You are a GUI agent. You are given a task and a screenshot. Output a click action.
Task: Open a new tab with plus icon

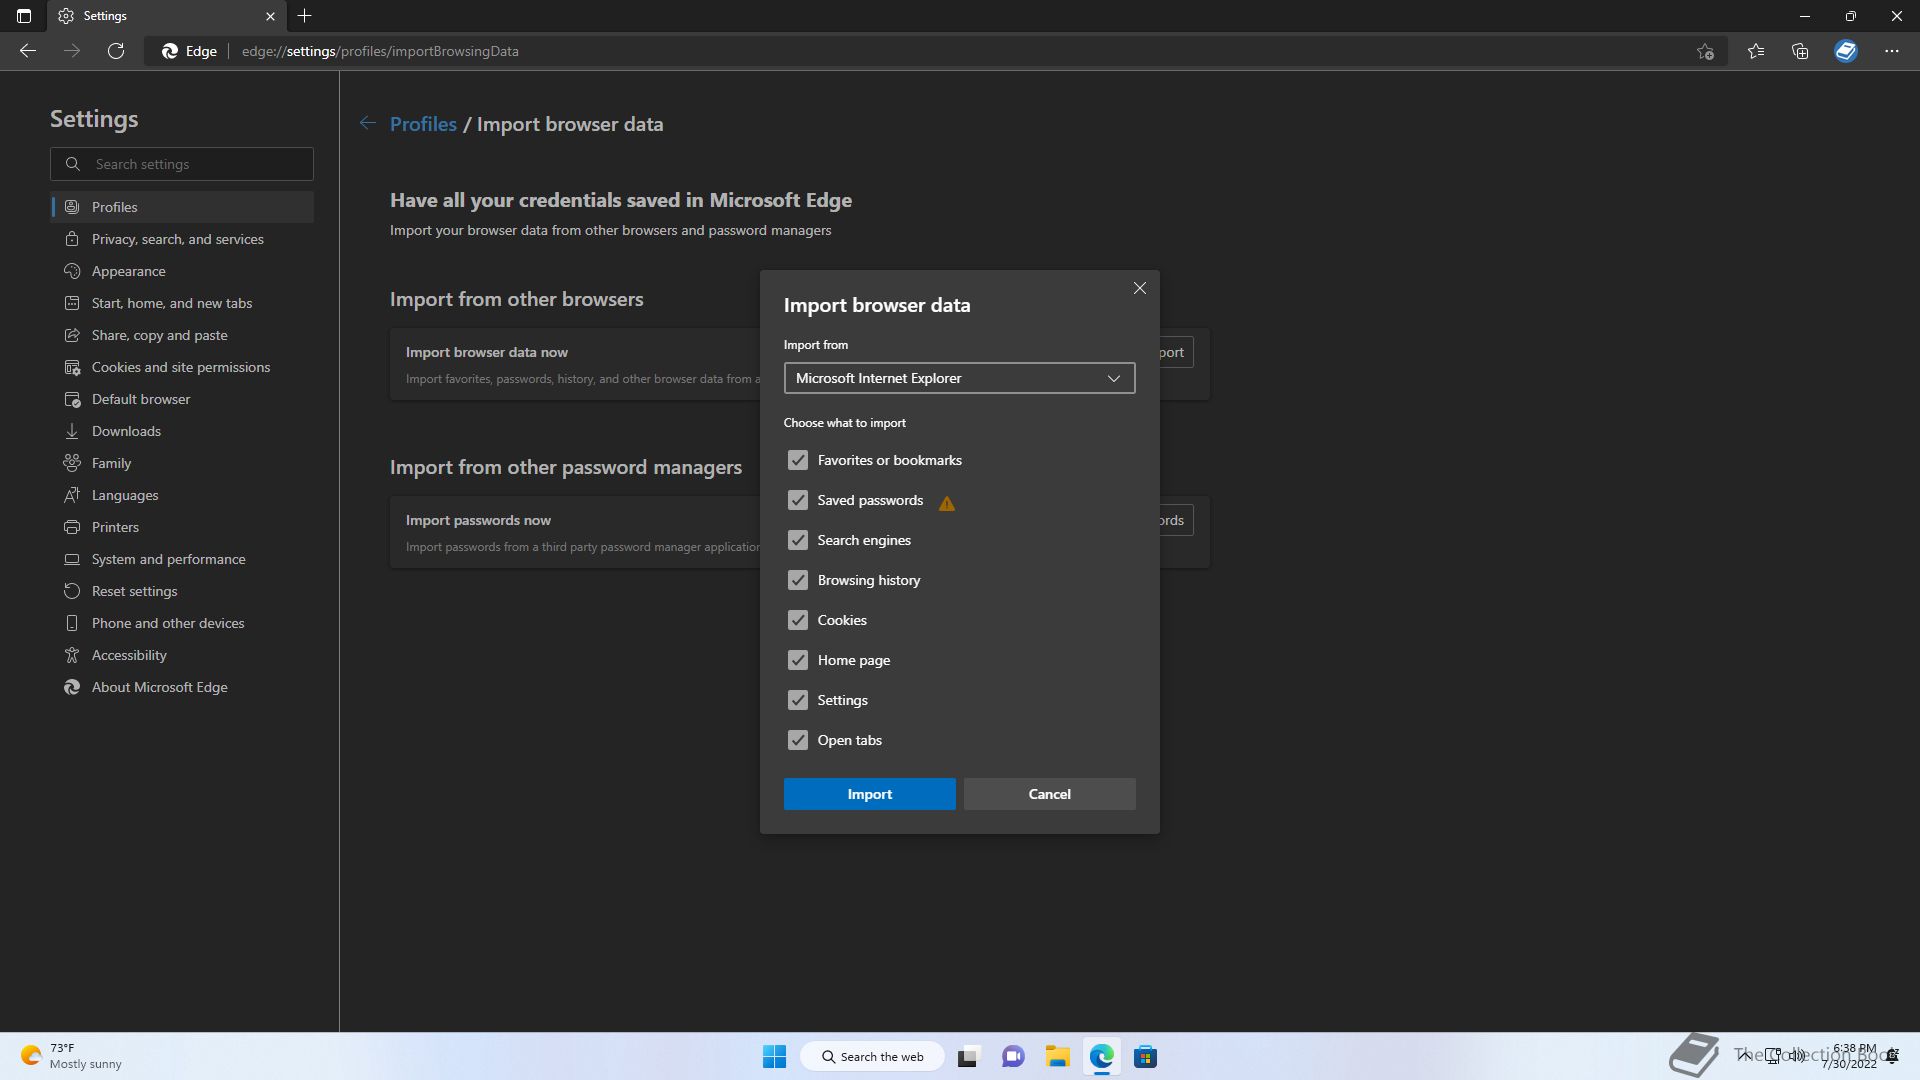[x=305, y=16]
